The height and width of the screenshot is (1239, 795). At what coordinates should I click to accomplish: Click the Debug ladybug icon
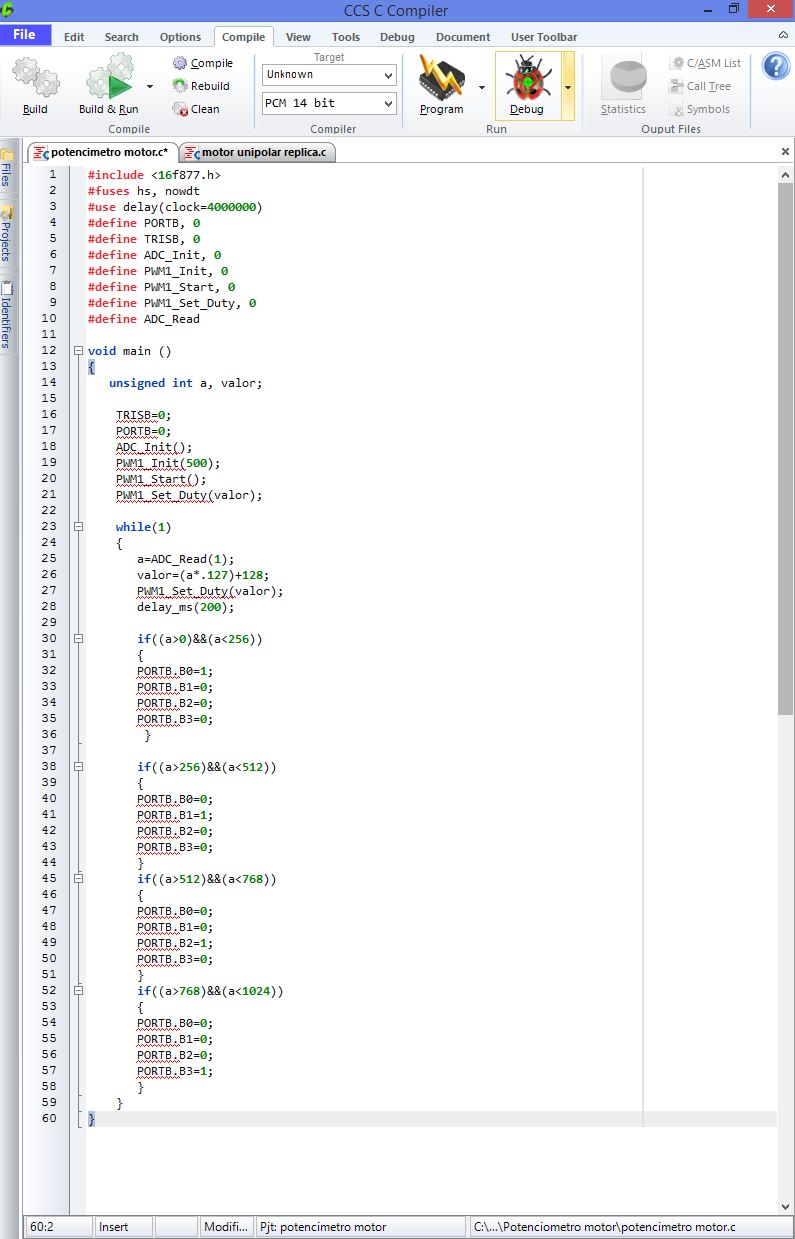(527, 78)
